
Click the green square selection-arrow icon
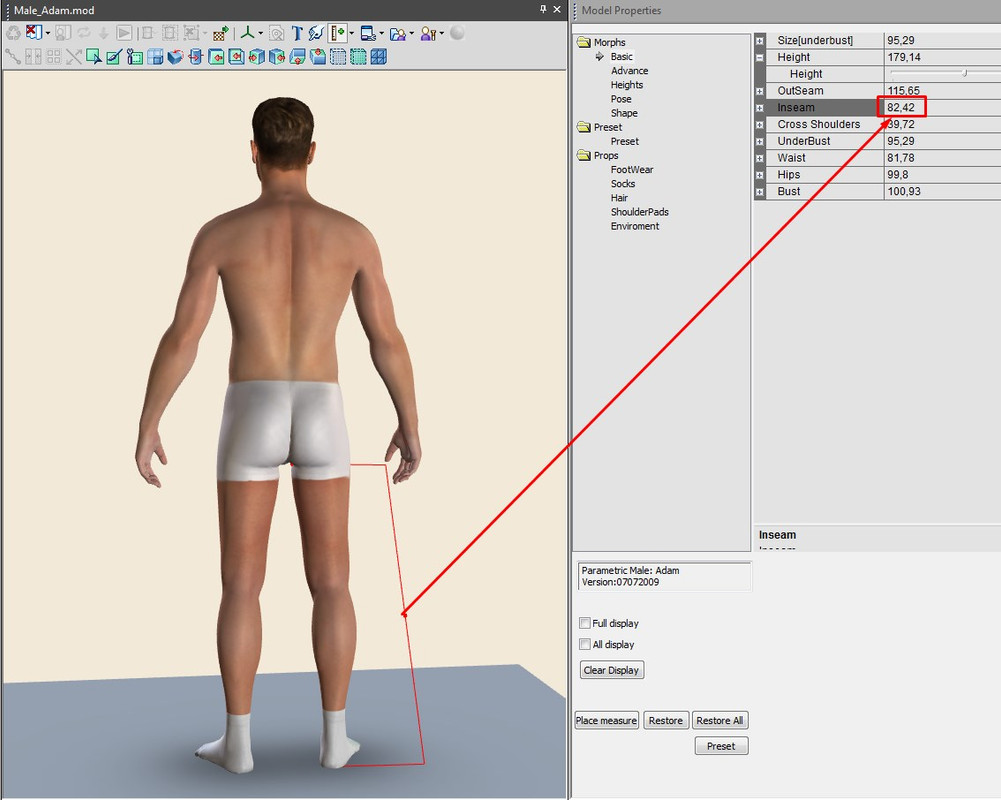point(94,57)
